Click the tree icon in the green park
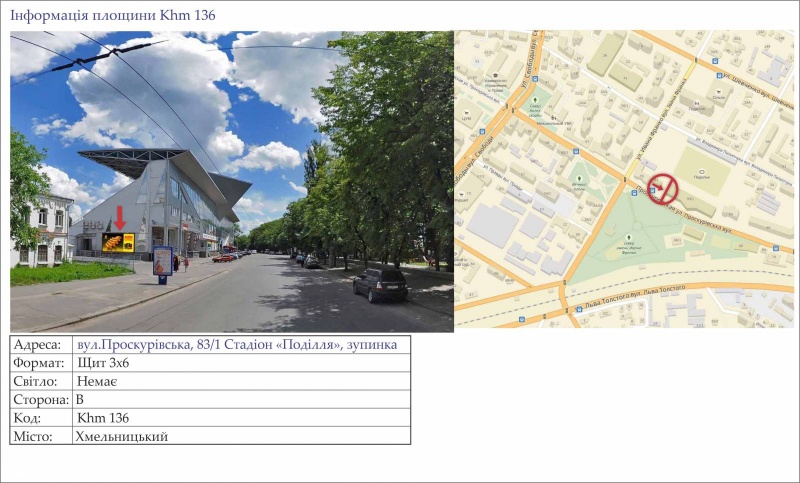800x483 pixels. click(x=628, y=237)
